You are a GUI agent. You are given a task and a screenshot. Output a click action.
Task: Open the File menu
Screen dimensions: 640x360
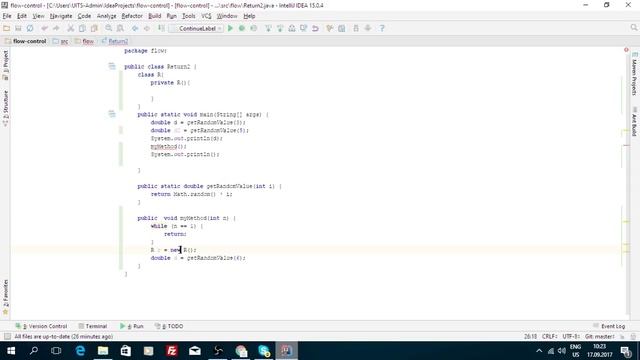(7, 16)
